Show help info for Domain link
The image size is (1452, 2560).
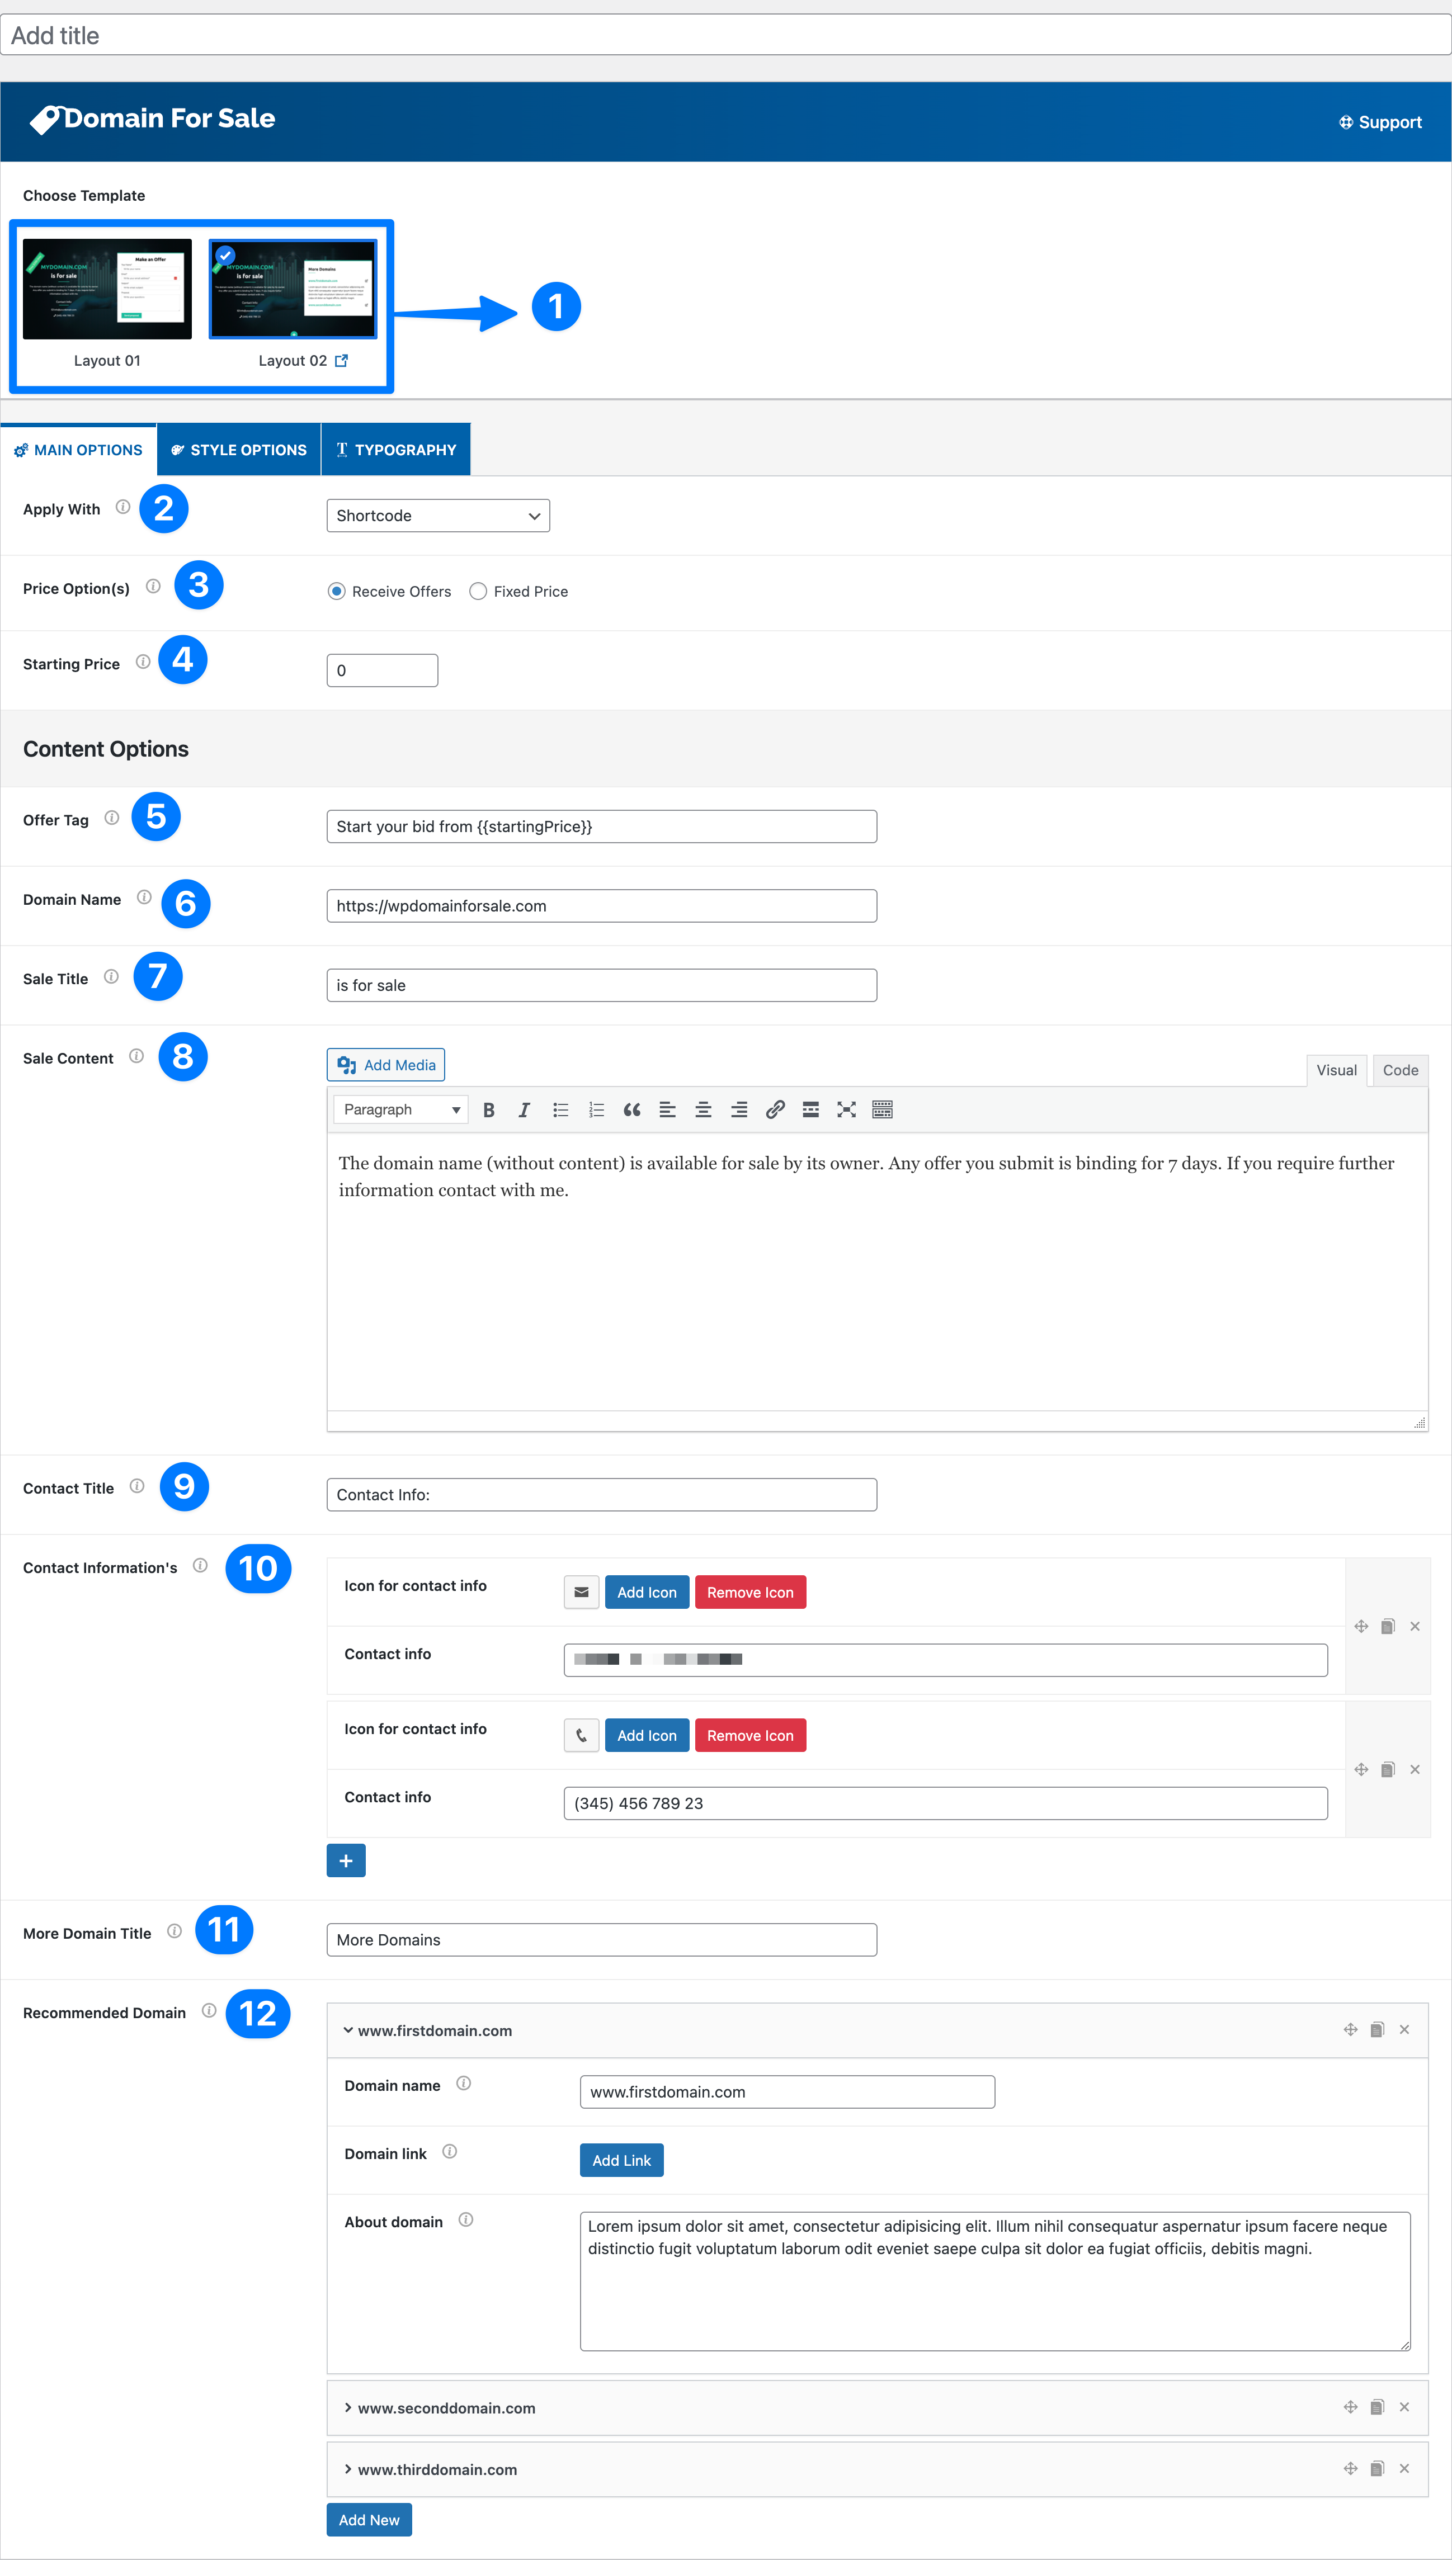pyautogui.click(x=450, y=2152)
